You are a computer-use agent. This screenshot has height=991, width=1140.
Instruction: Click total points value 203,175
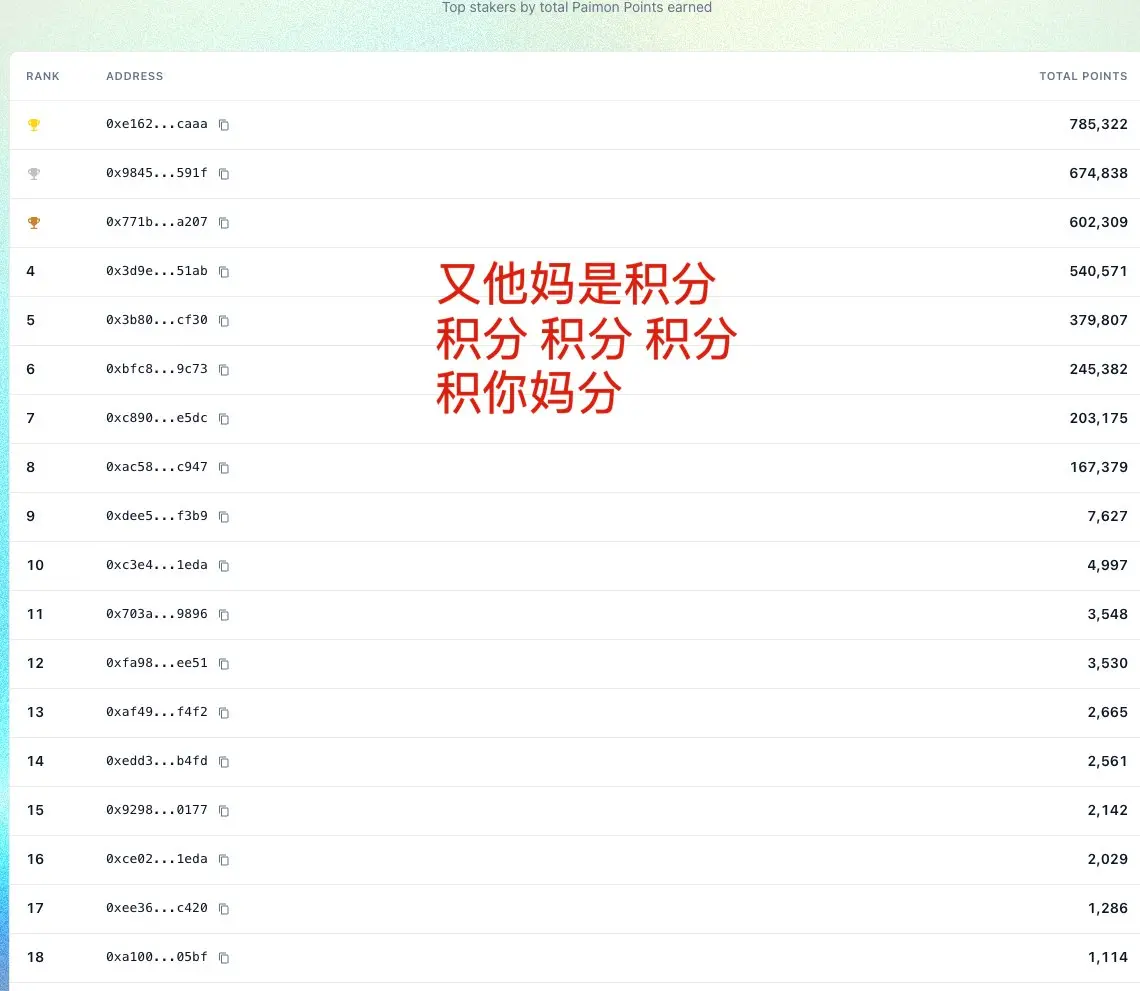pos(1098,418)
